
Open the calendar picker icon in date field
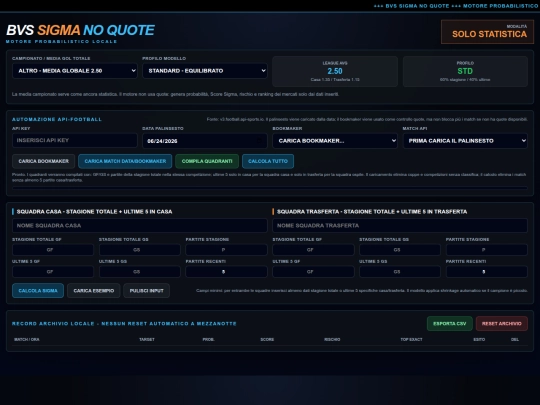click(x=259, y=141)
